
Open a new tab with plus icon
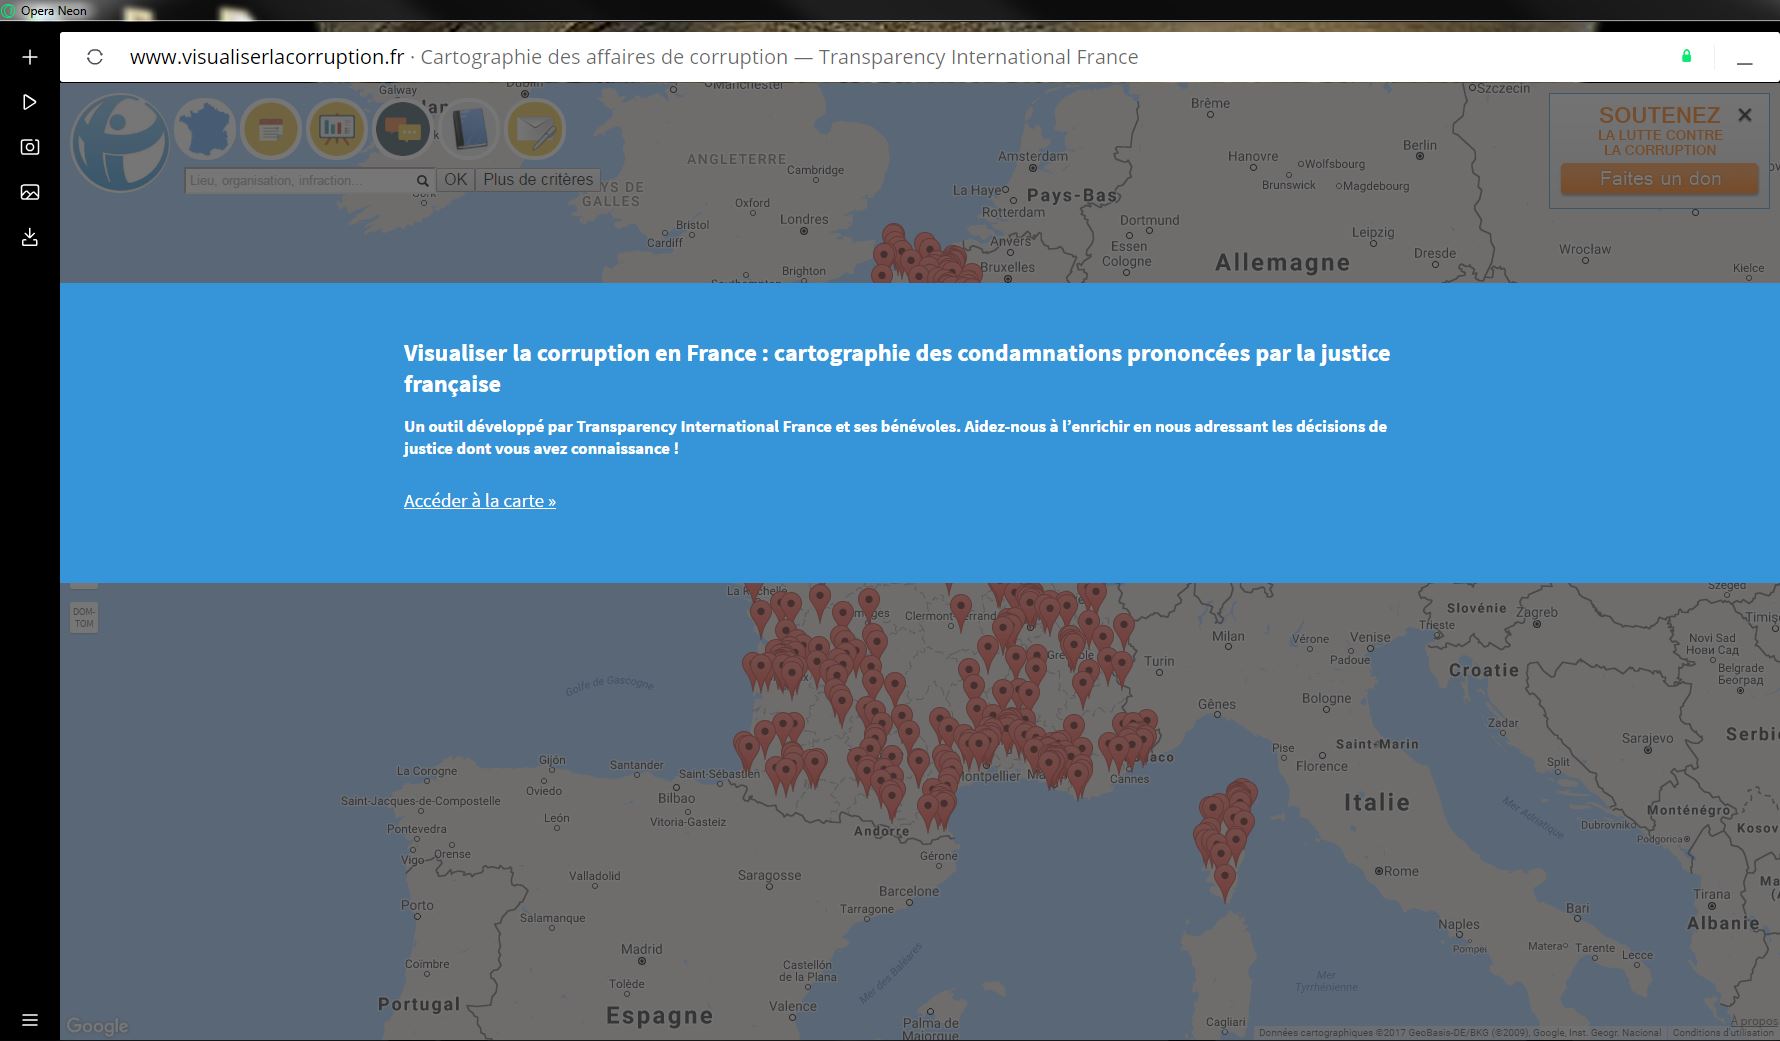point(30,57)
